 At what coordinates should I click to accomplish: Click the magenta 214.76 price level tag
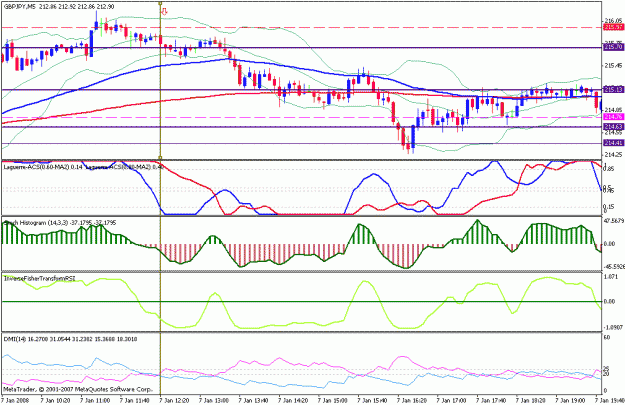[x=614, y=117]
